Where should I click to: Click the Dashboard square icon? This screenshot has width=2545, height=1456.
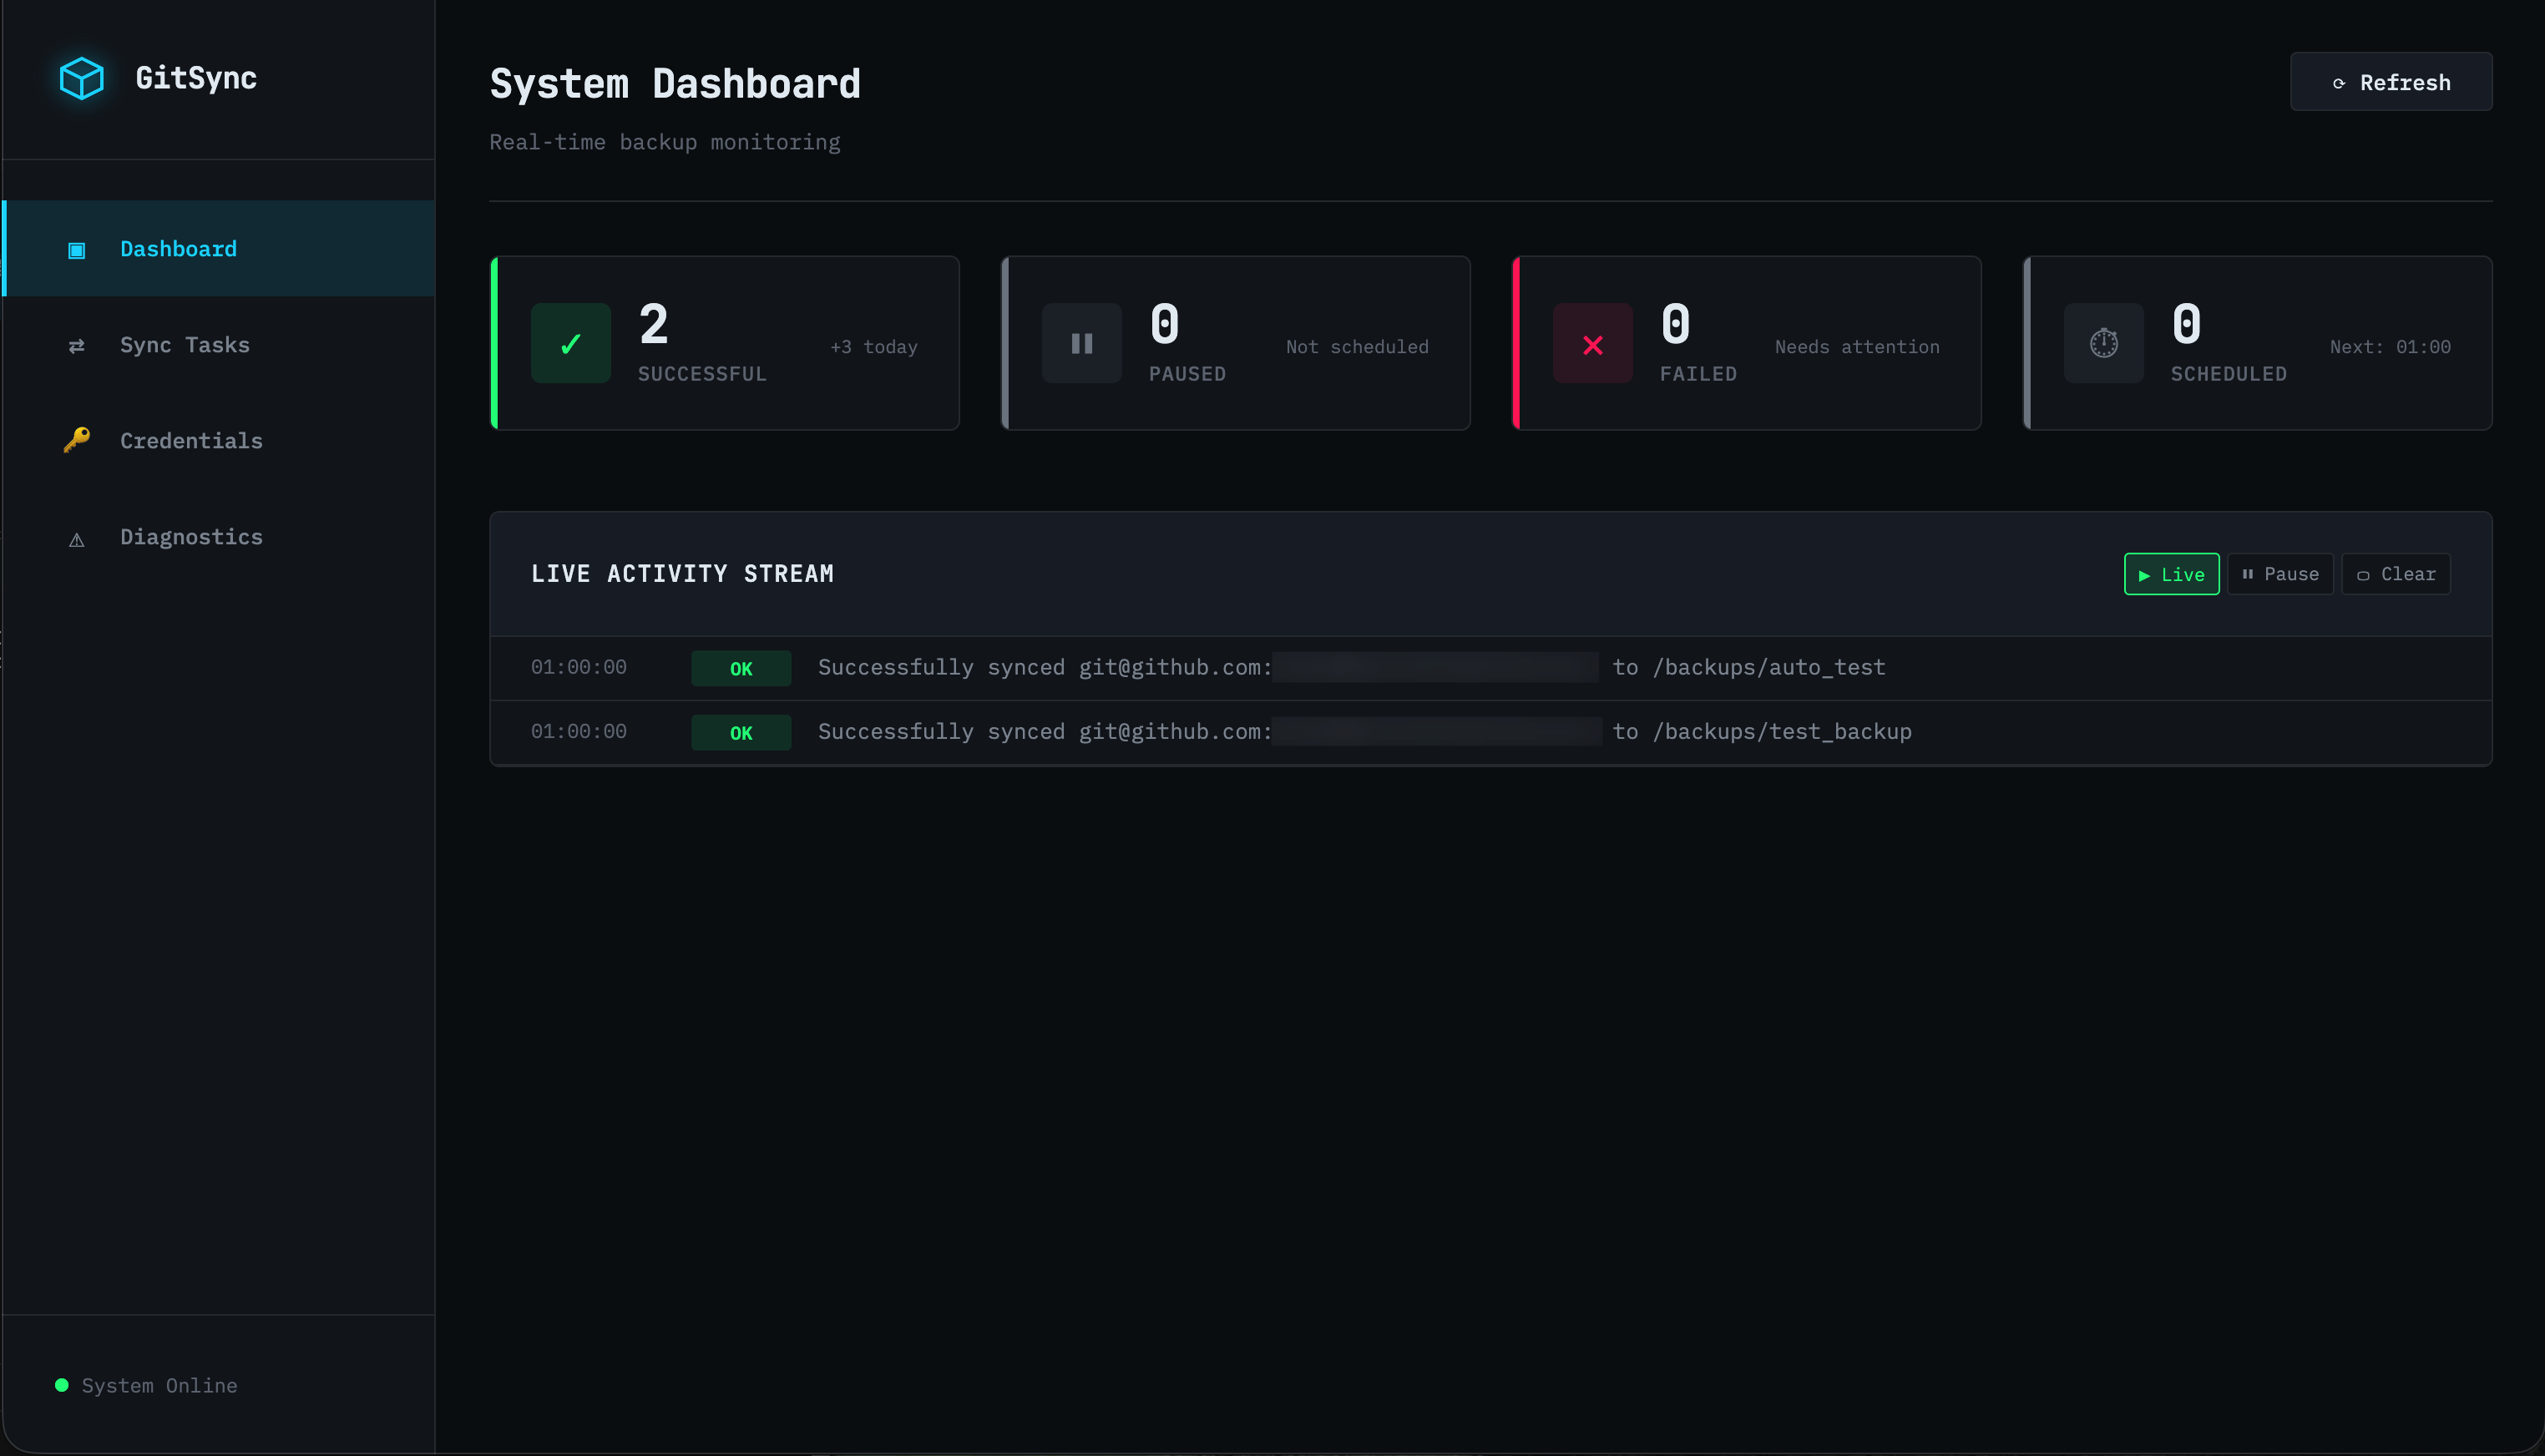point(77,250)
